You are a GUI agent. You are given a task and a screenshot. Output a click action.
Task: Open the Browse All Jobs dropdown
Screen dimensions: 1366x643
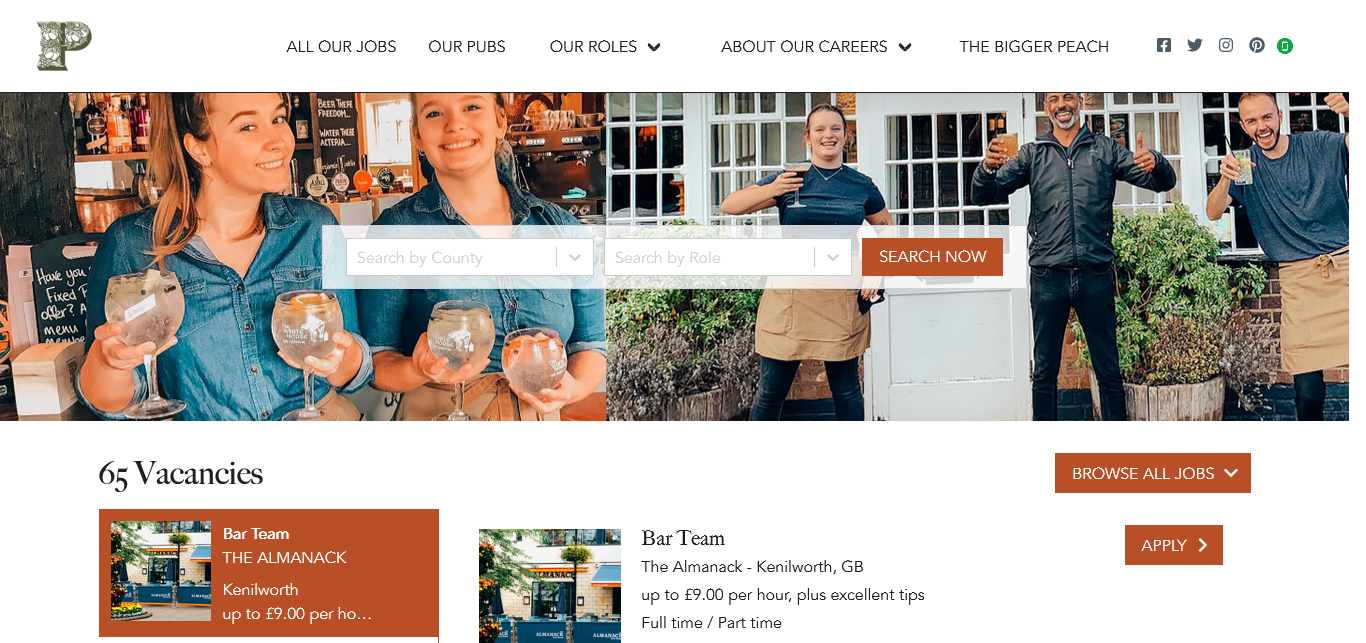(x=1153, y=473)
